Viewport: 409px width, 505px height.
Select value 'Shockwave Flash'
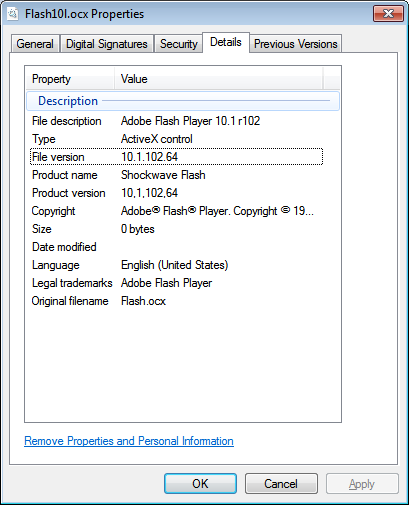coord(163,175)
